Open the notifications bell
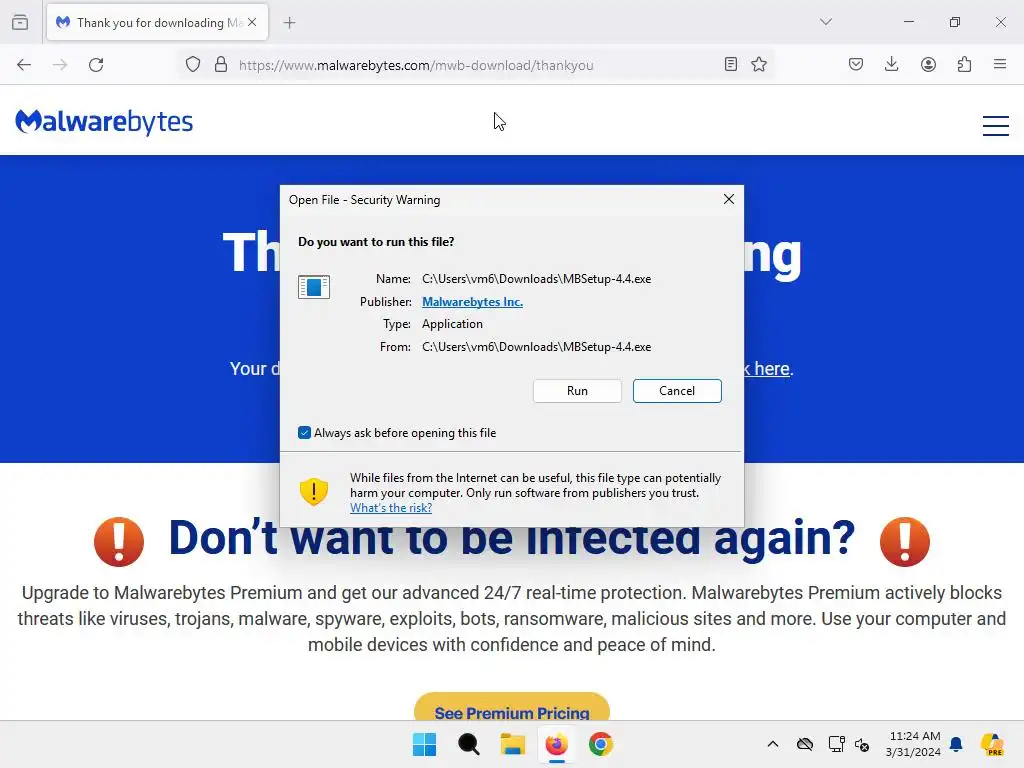 (x=956, y=744)
